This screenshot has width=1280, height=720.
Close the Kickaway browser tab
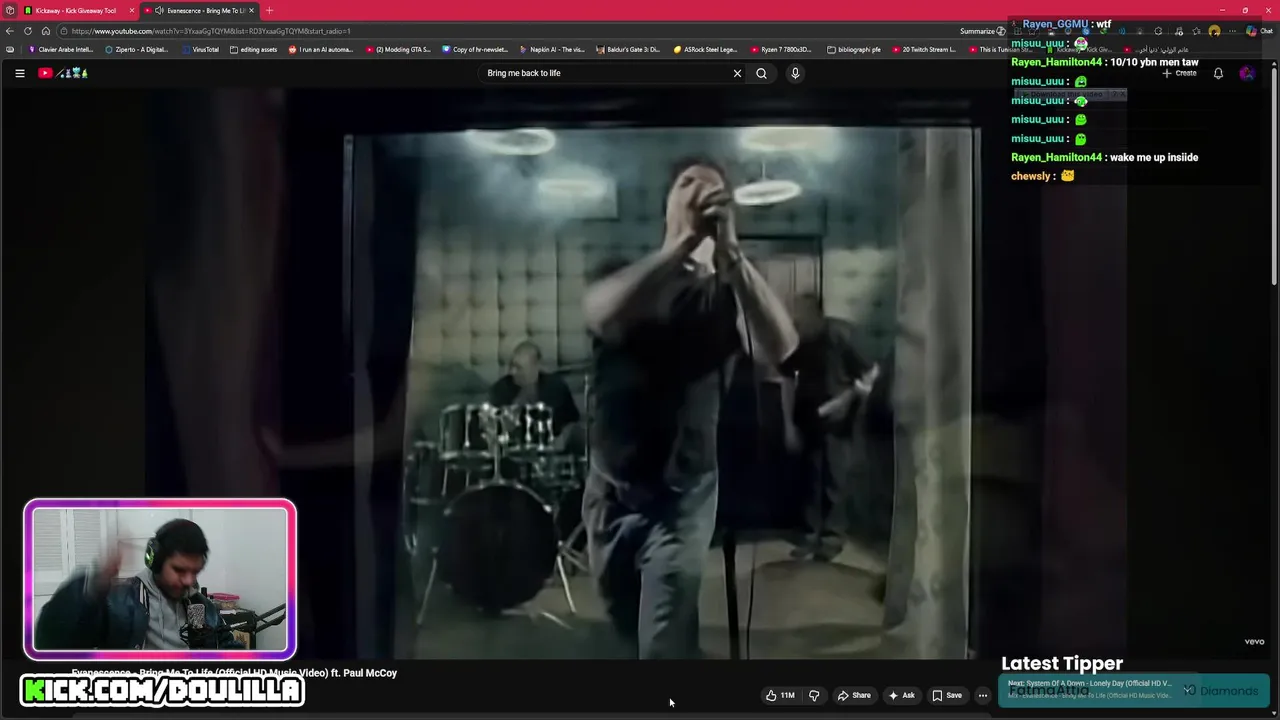pos(131,10)
